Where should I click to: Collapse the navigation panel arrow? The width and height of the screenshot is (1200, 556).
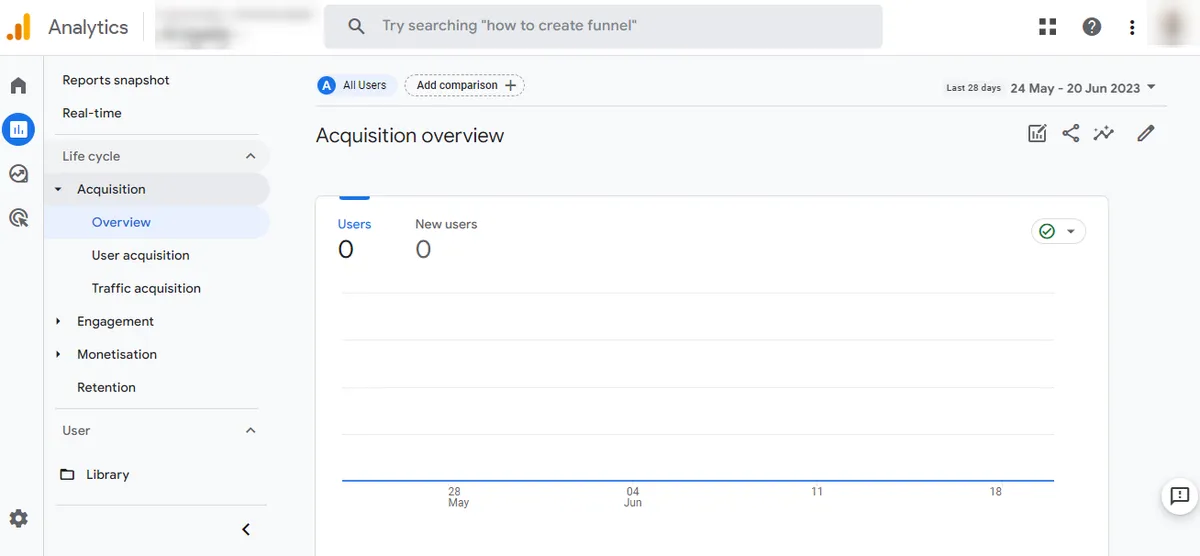pyautogui.click(x=246, y=529)
